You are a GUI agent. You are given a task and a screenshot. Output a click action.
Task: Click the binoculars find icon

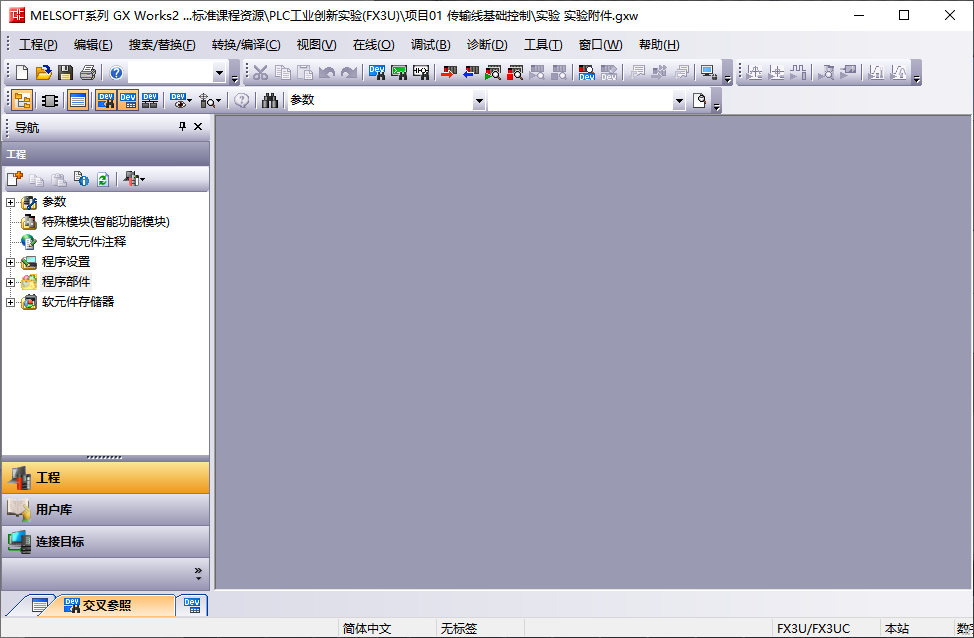[x=270, y=100]
